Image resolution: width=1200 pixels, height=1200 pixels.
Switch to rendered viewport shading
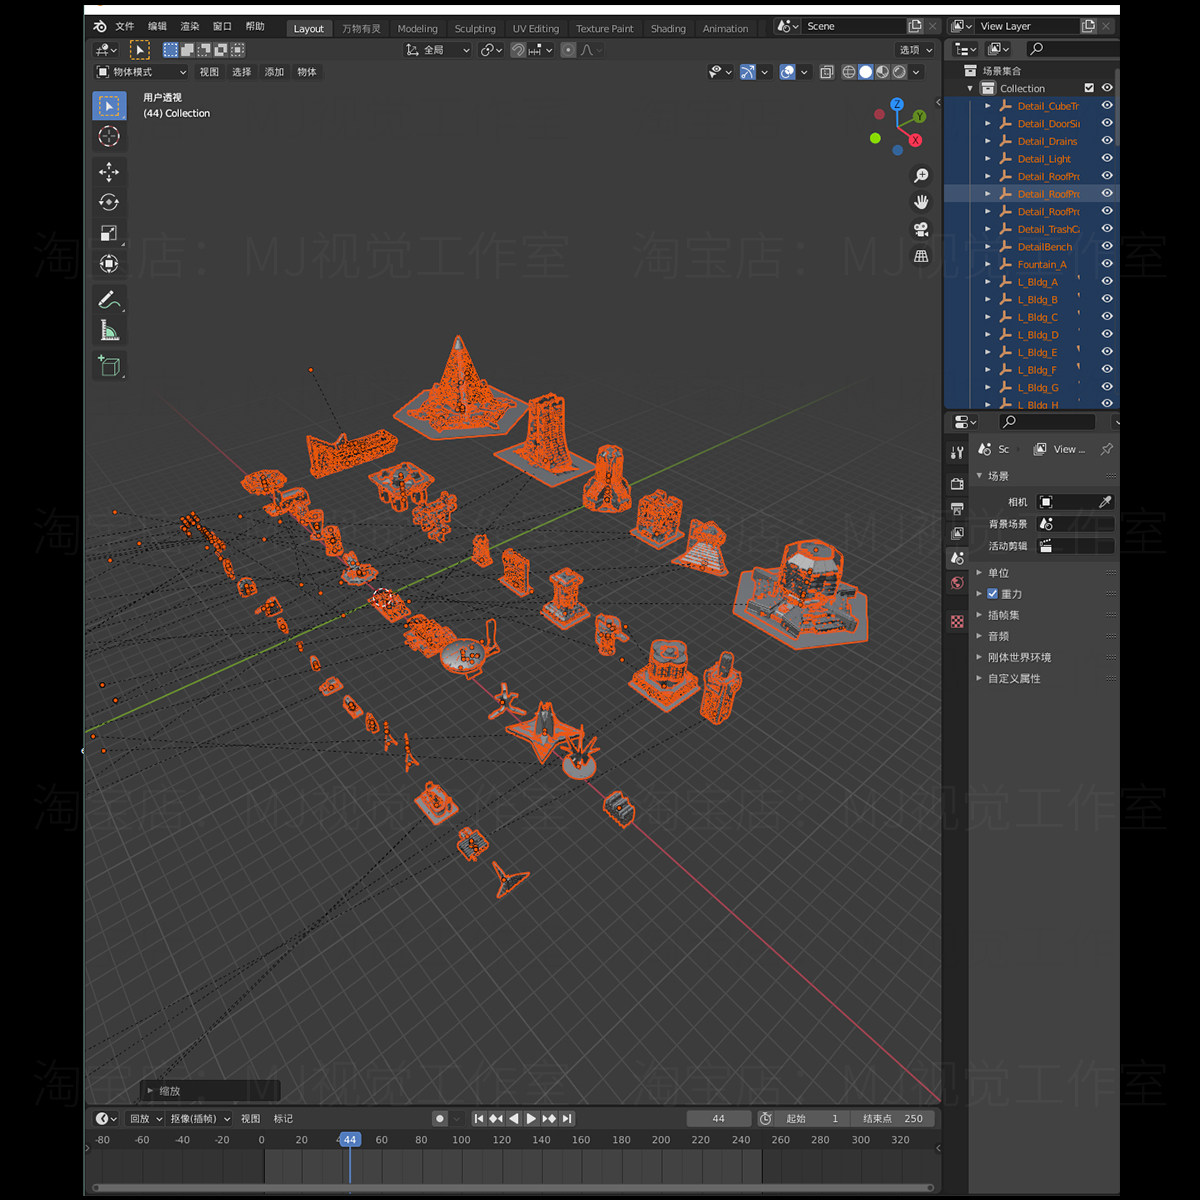pos(899,72)
